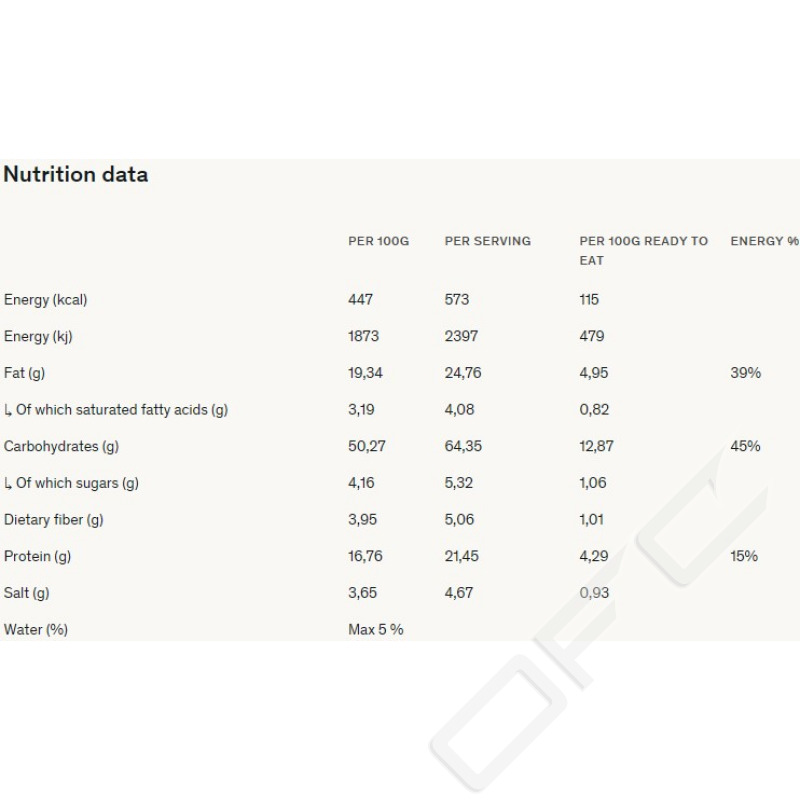Click the sub-item arrow before sugars
Viewport: 800px width, 800px height.
(x=8, y=483)
